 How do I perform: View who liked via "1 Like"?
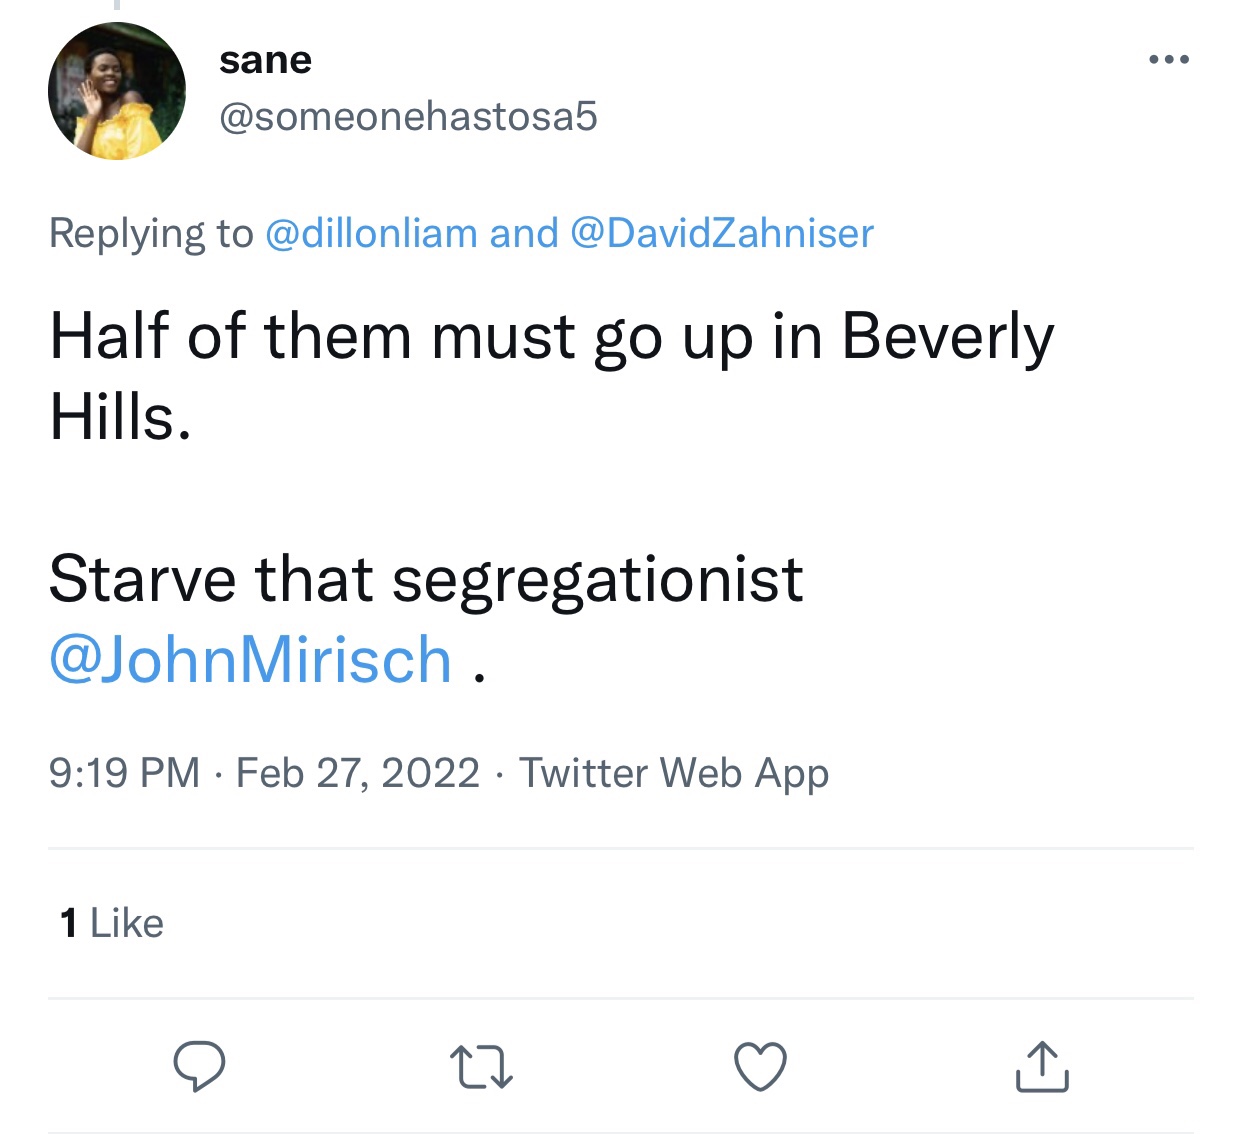(x=112, y=923)
